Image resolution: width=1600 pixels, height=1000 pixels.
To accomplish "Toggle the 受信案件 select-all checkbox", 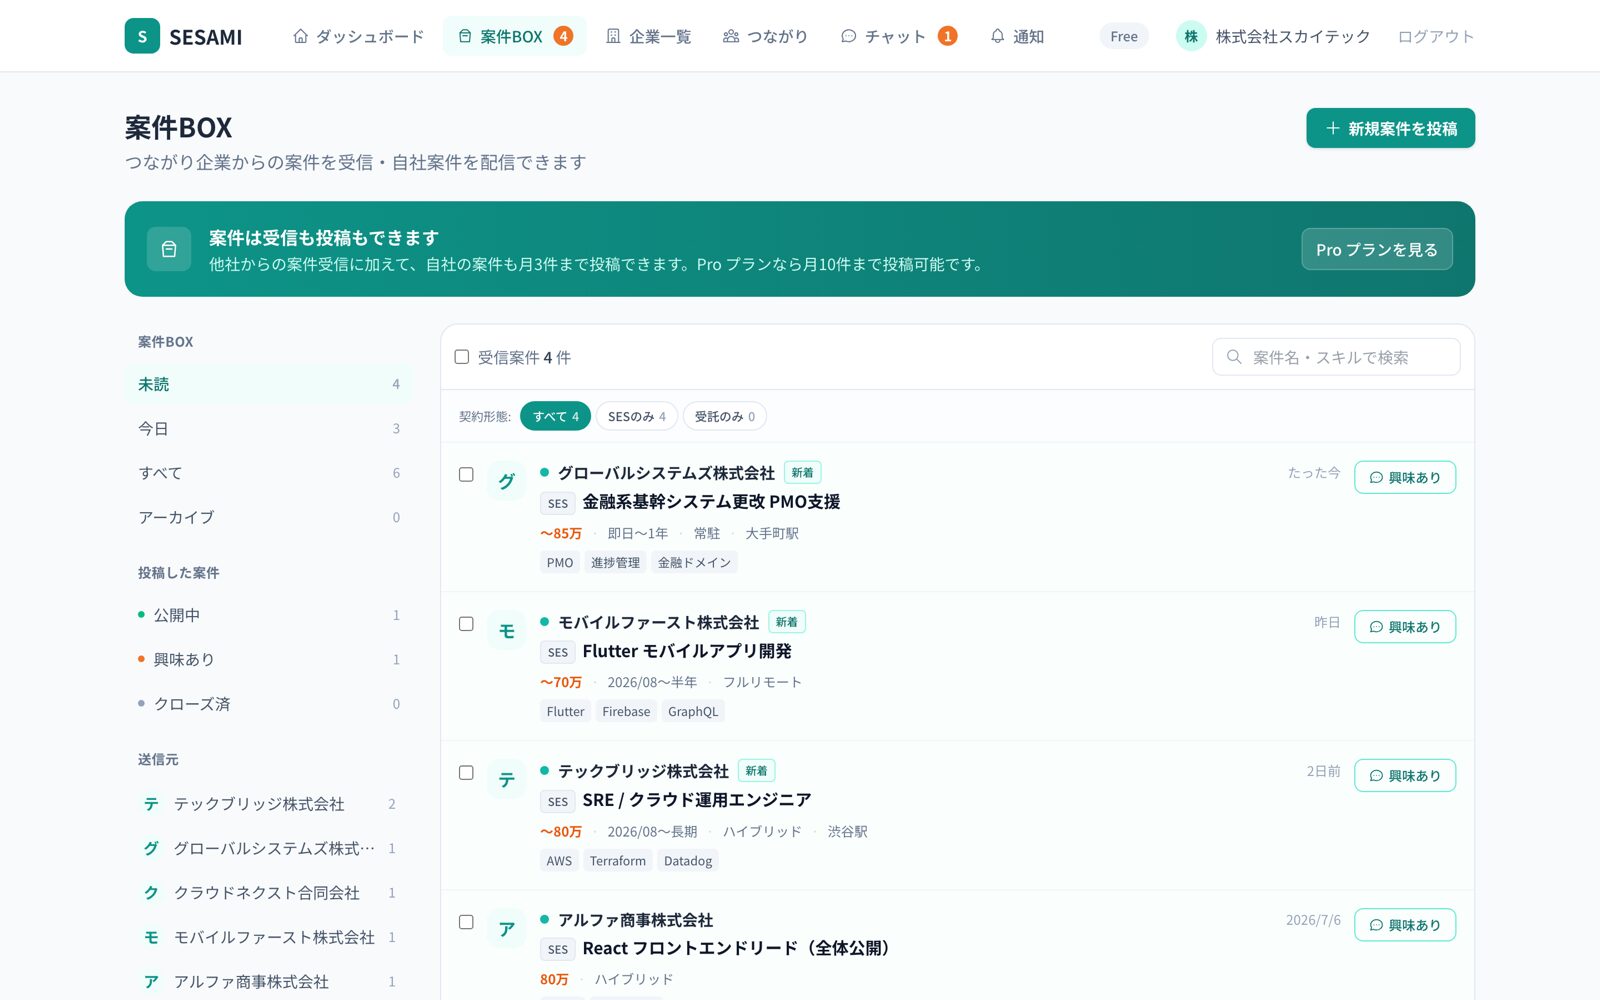I will [x=462, y=357].
